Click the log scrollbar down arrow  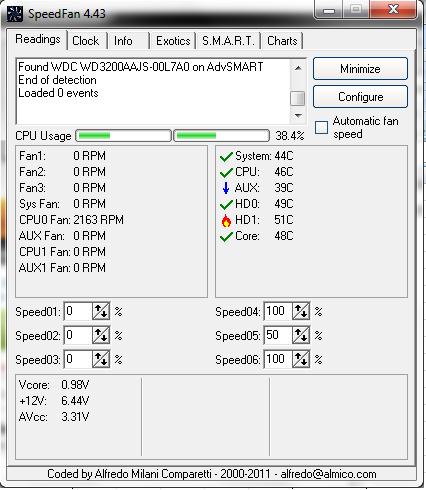[x=298, y=116]
